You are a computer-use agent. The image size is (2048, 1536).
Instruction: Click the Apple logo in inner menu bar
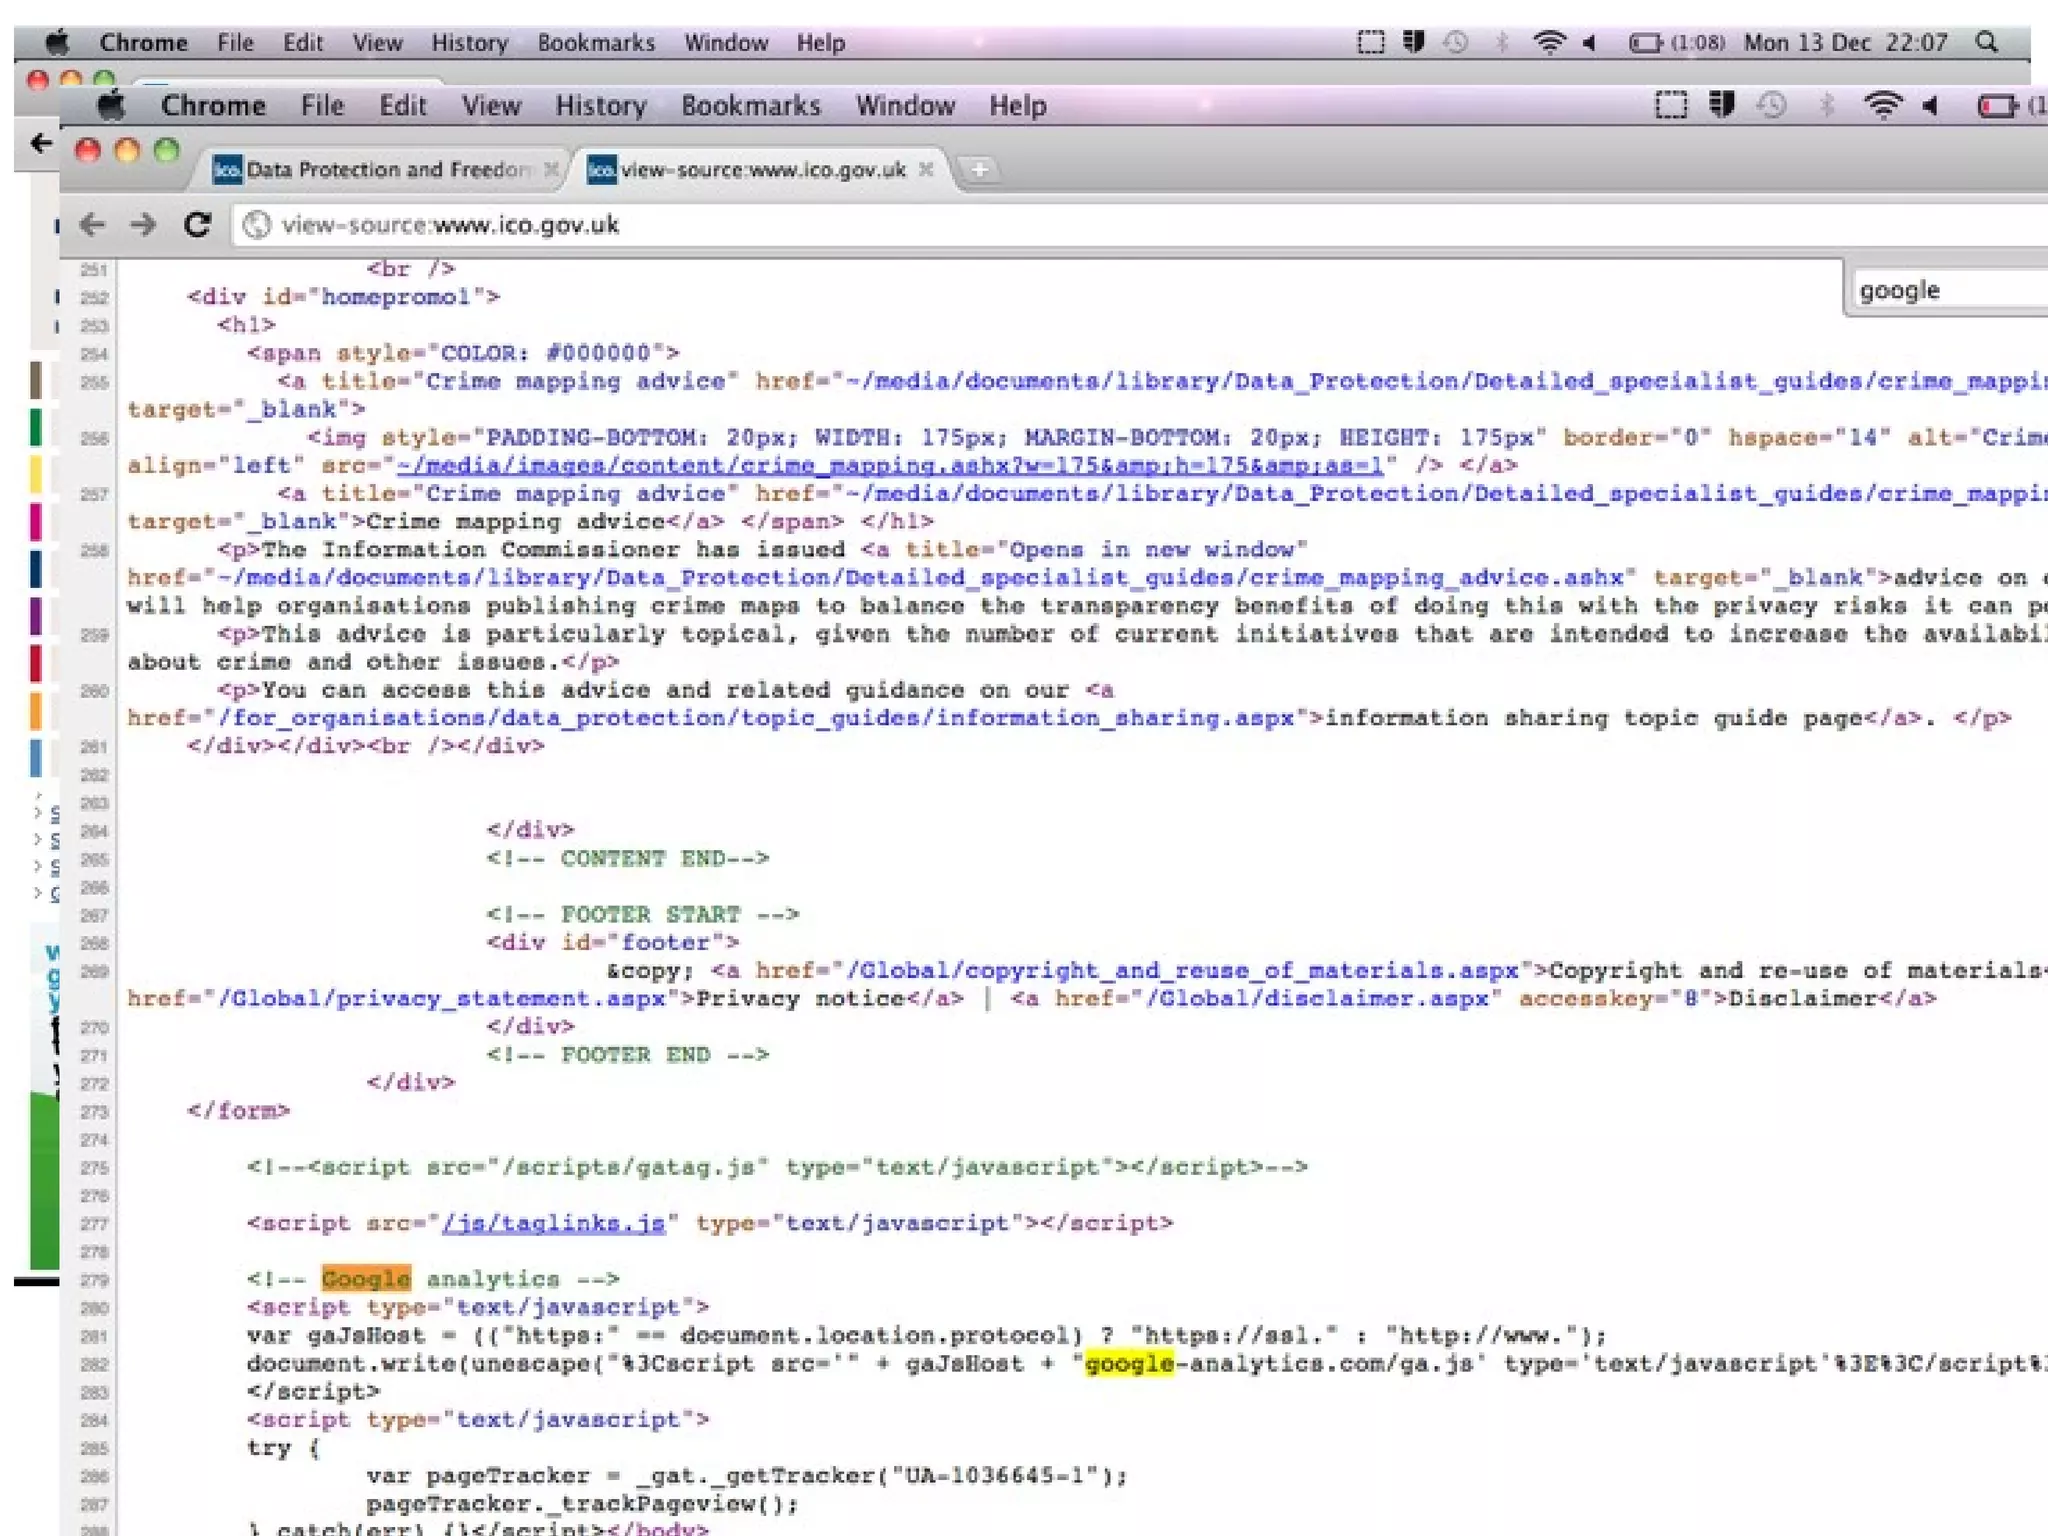pyautogui.click(x=111, y=105)
